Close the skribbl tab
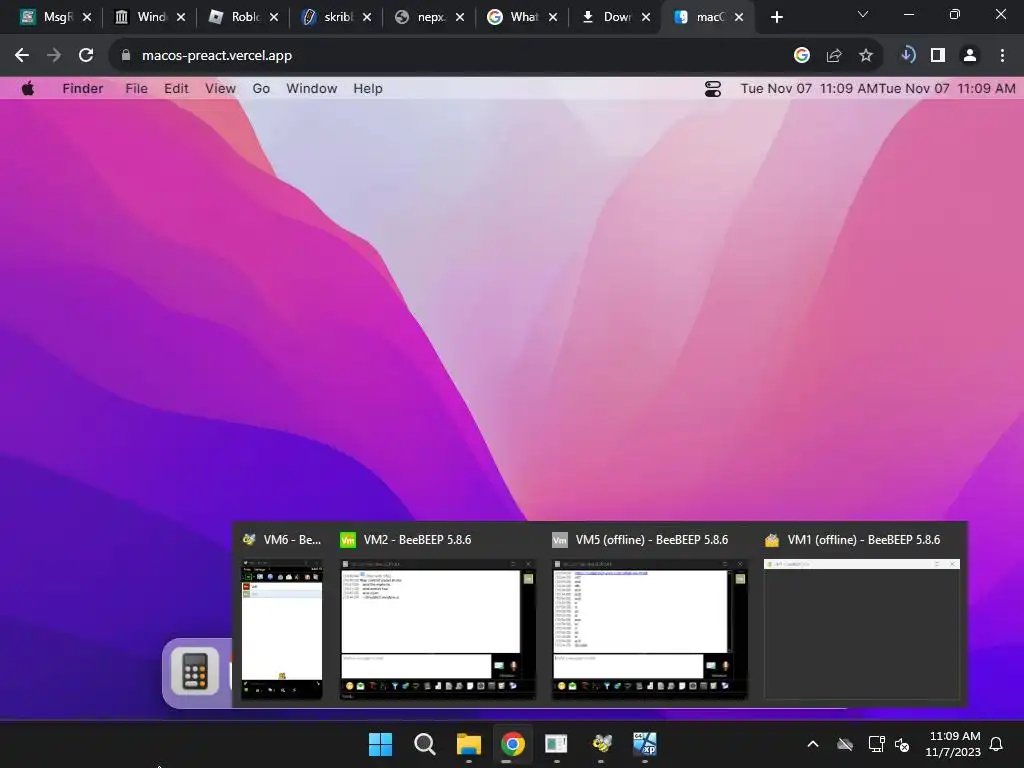 (x=367, y=18)
